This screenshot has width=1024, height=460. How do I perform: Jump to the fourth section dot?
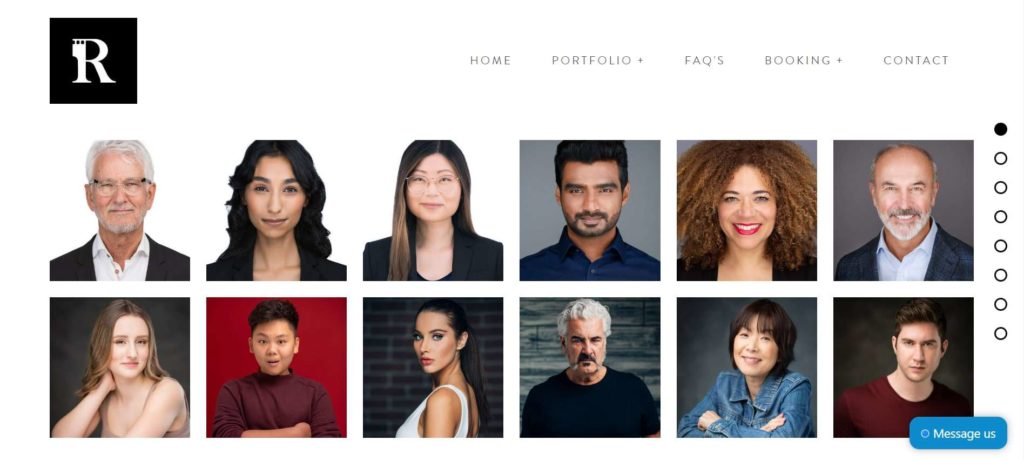(x=1000, y=216)
